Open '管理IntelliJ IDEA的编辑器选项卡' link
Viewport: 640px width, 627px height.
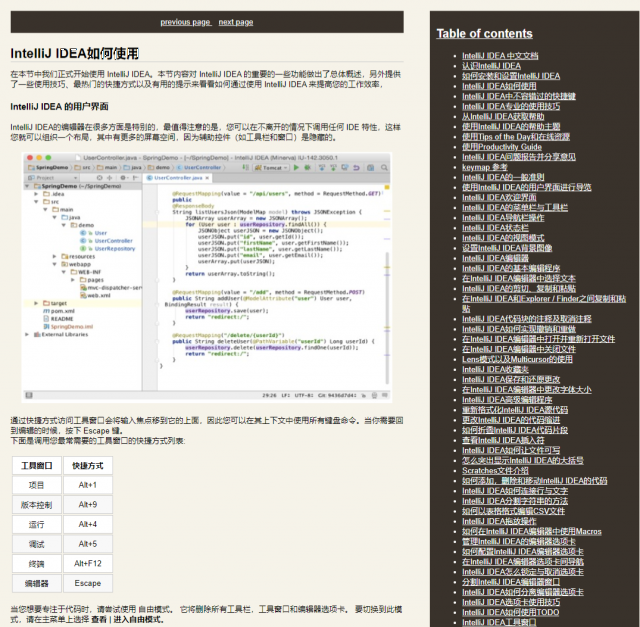tap(519, 542)
